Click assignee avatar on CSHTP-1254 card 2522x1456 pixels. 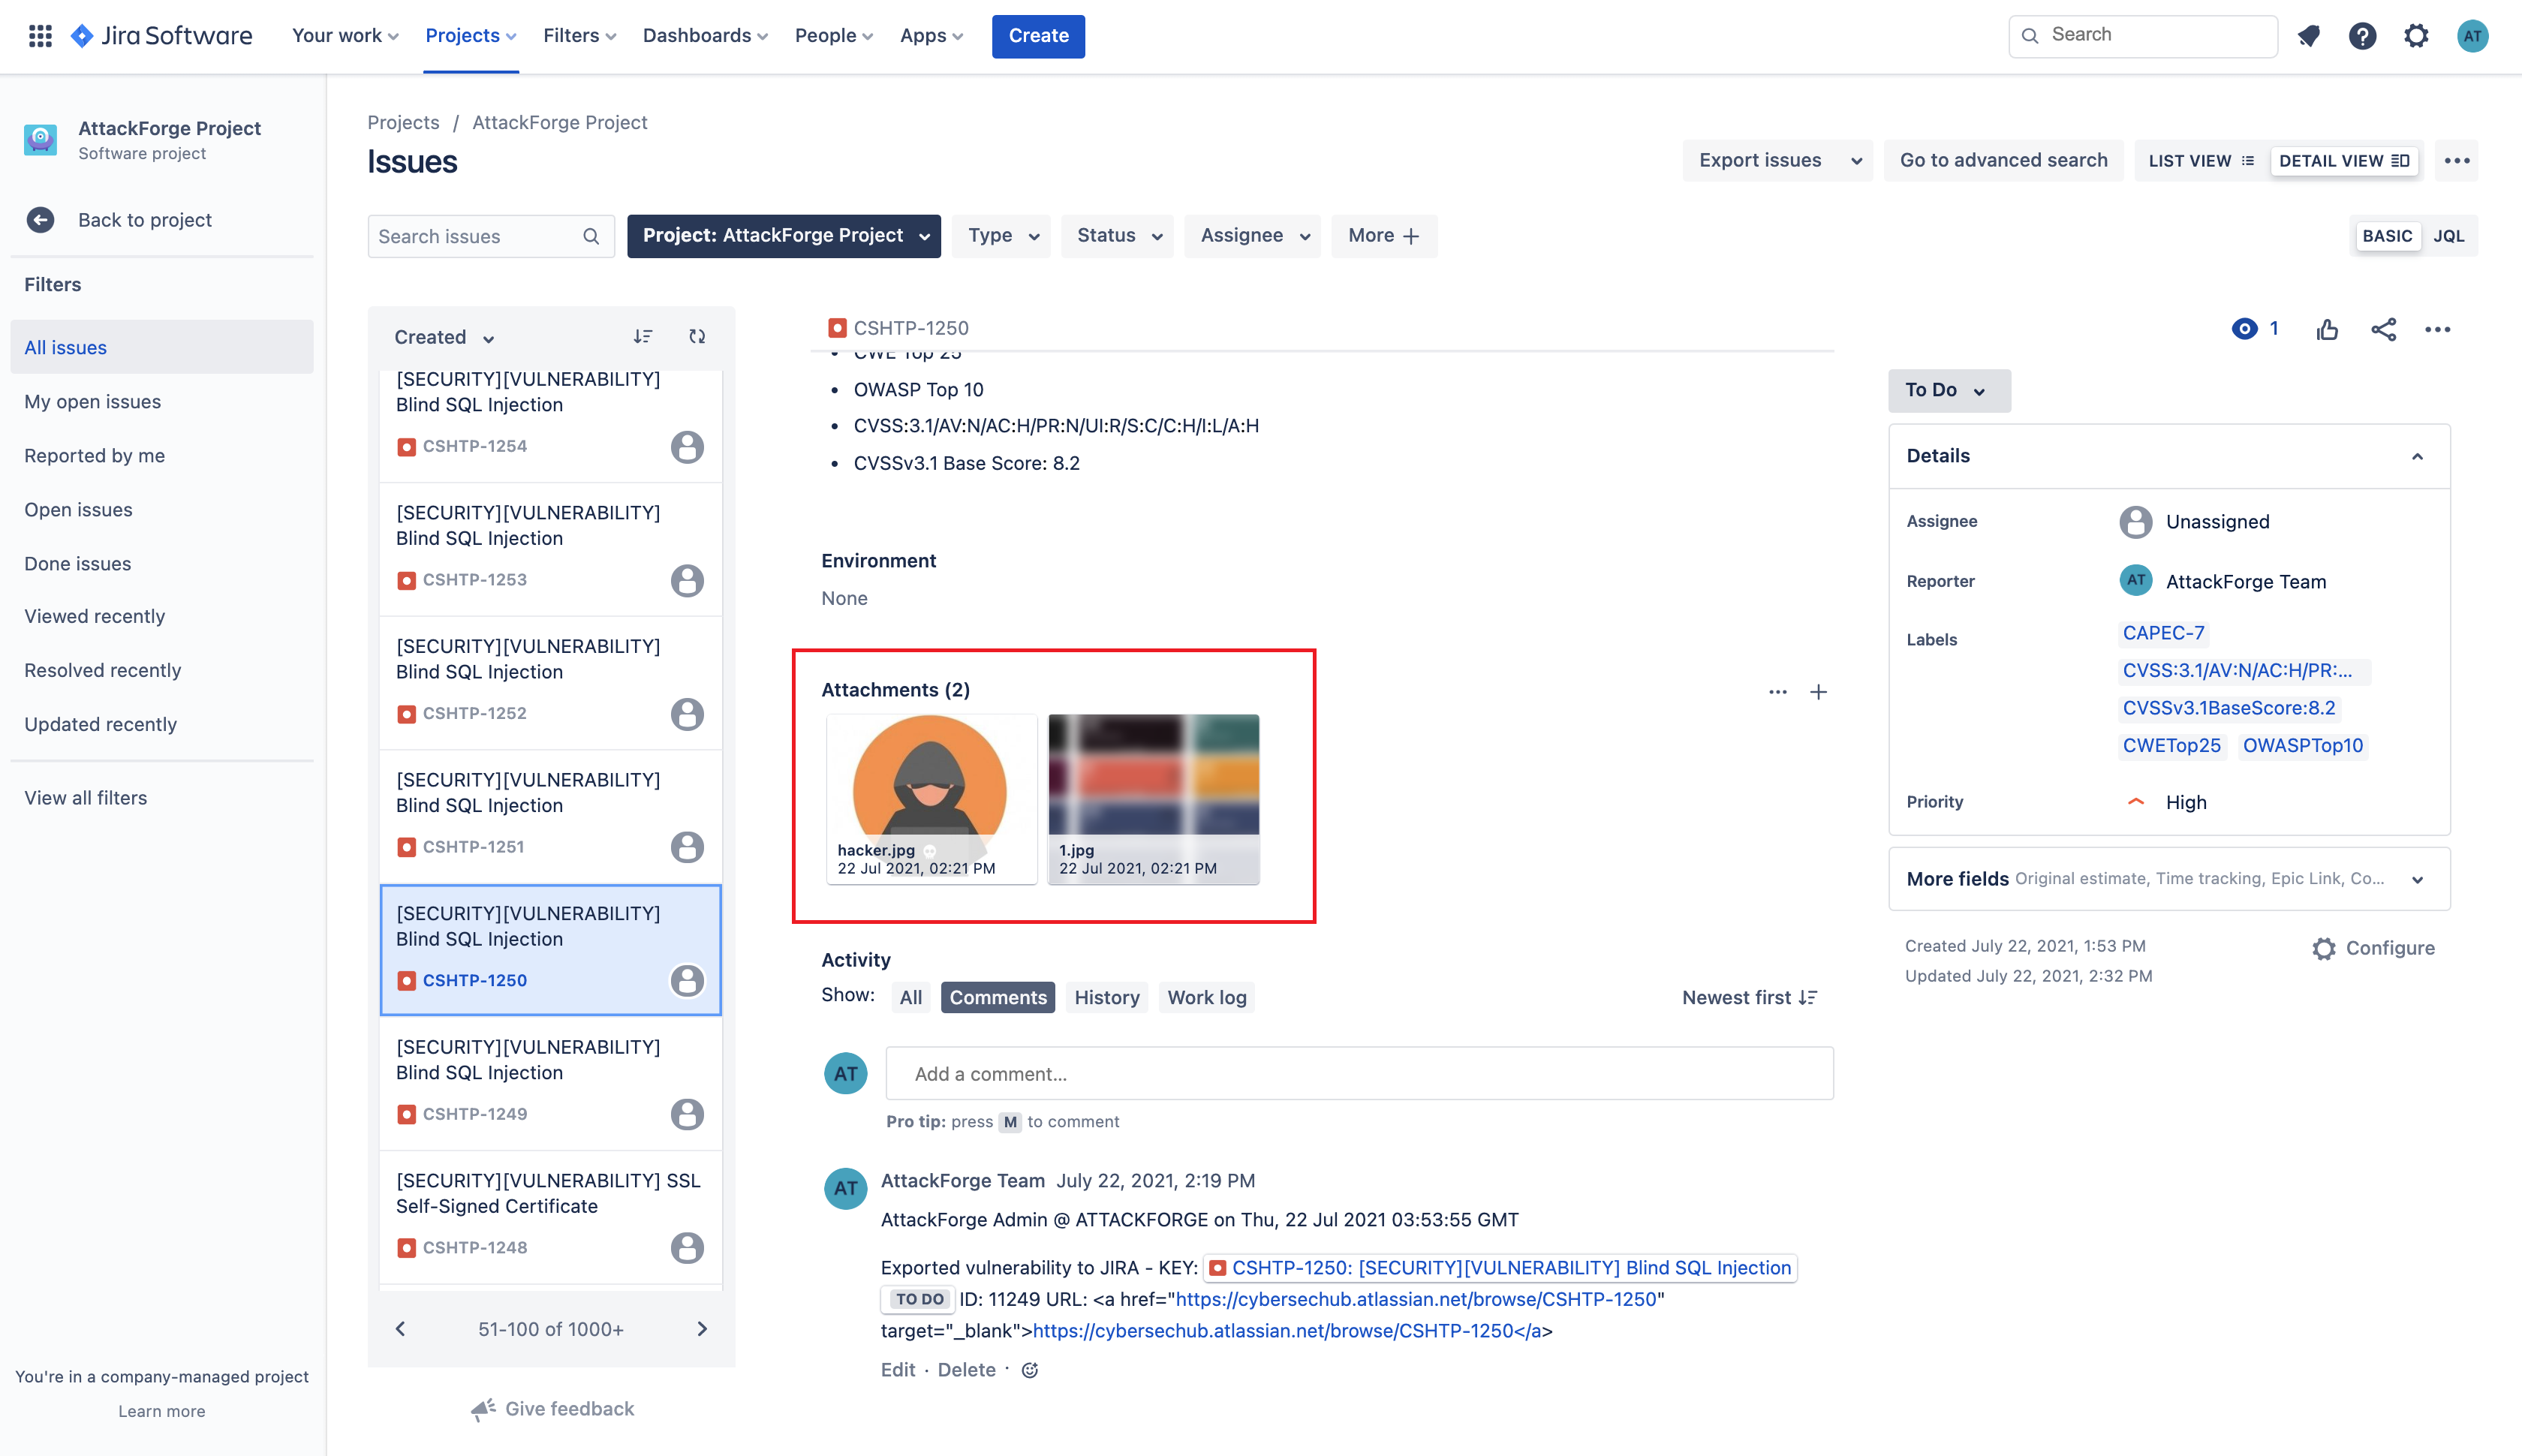[x=687, y=447]
